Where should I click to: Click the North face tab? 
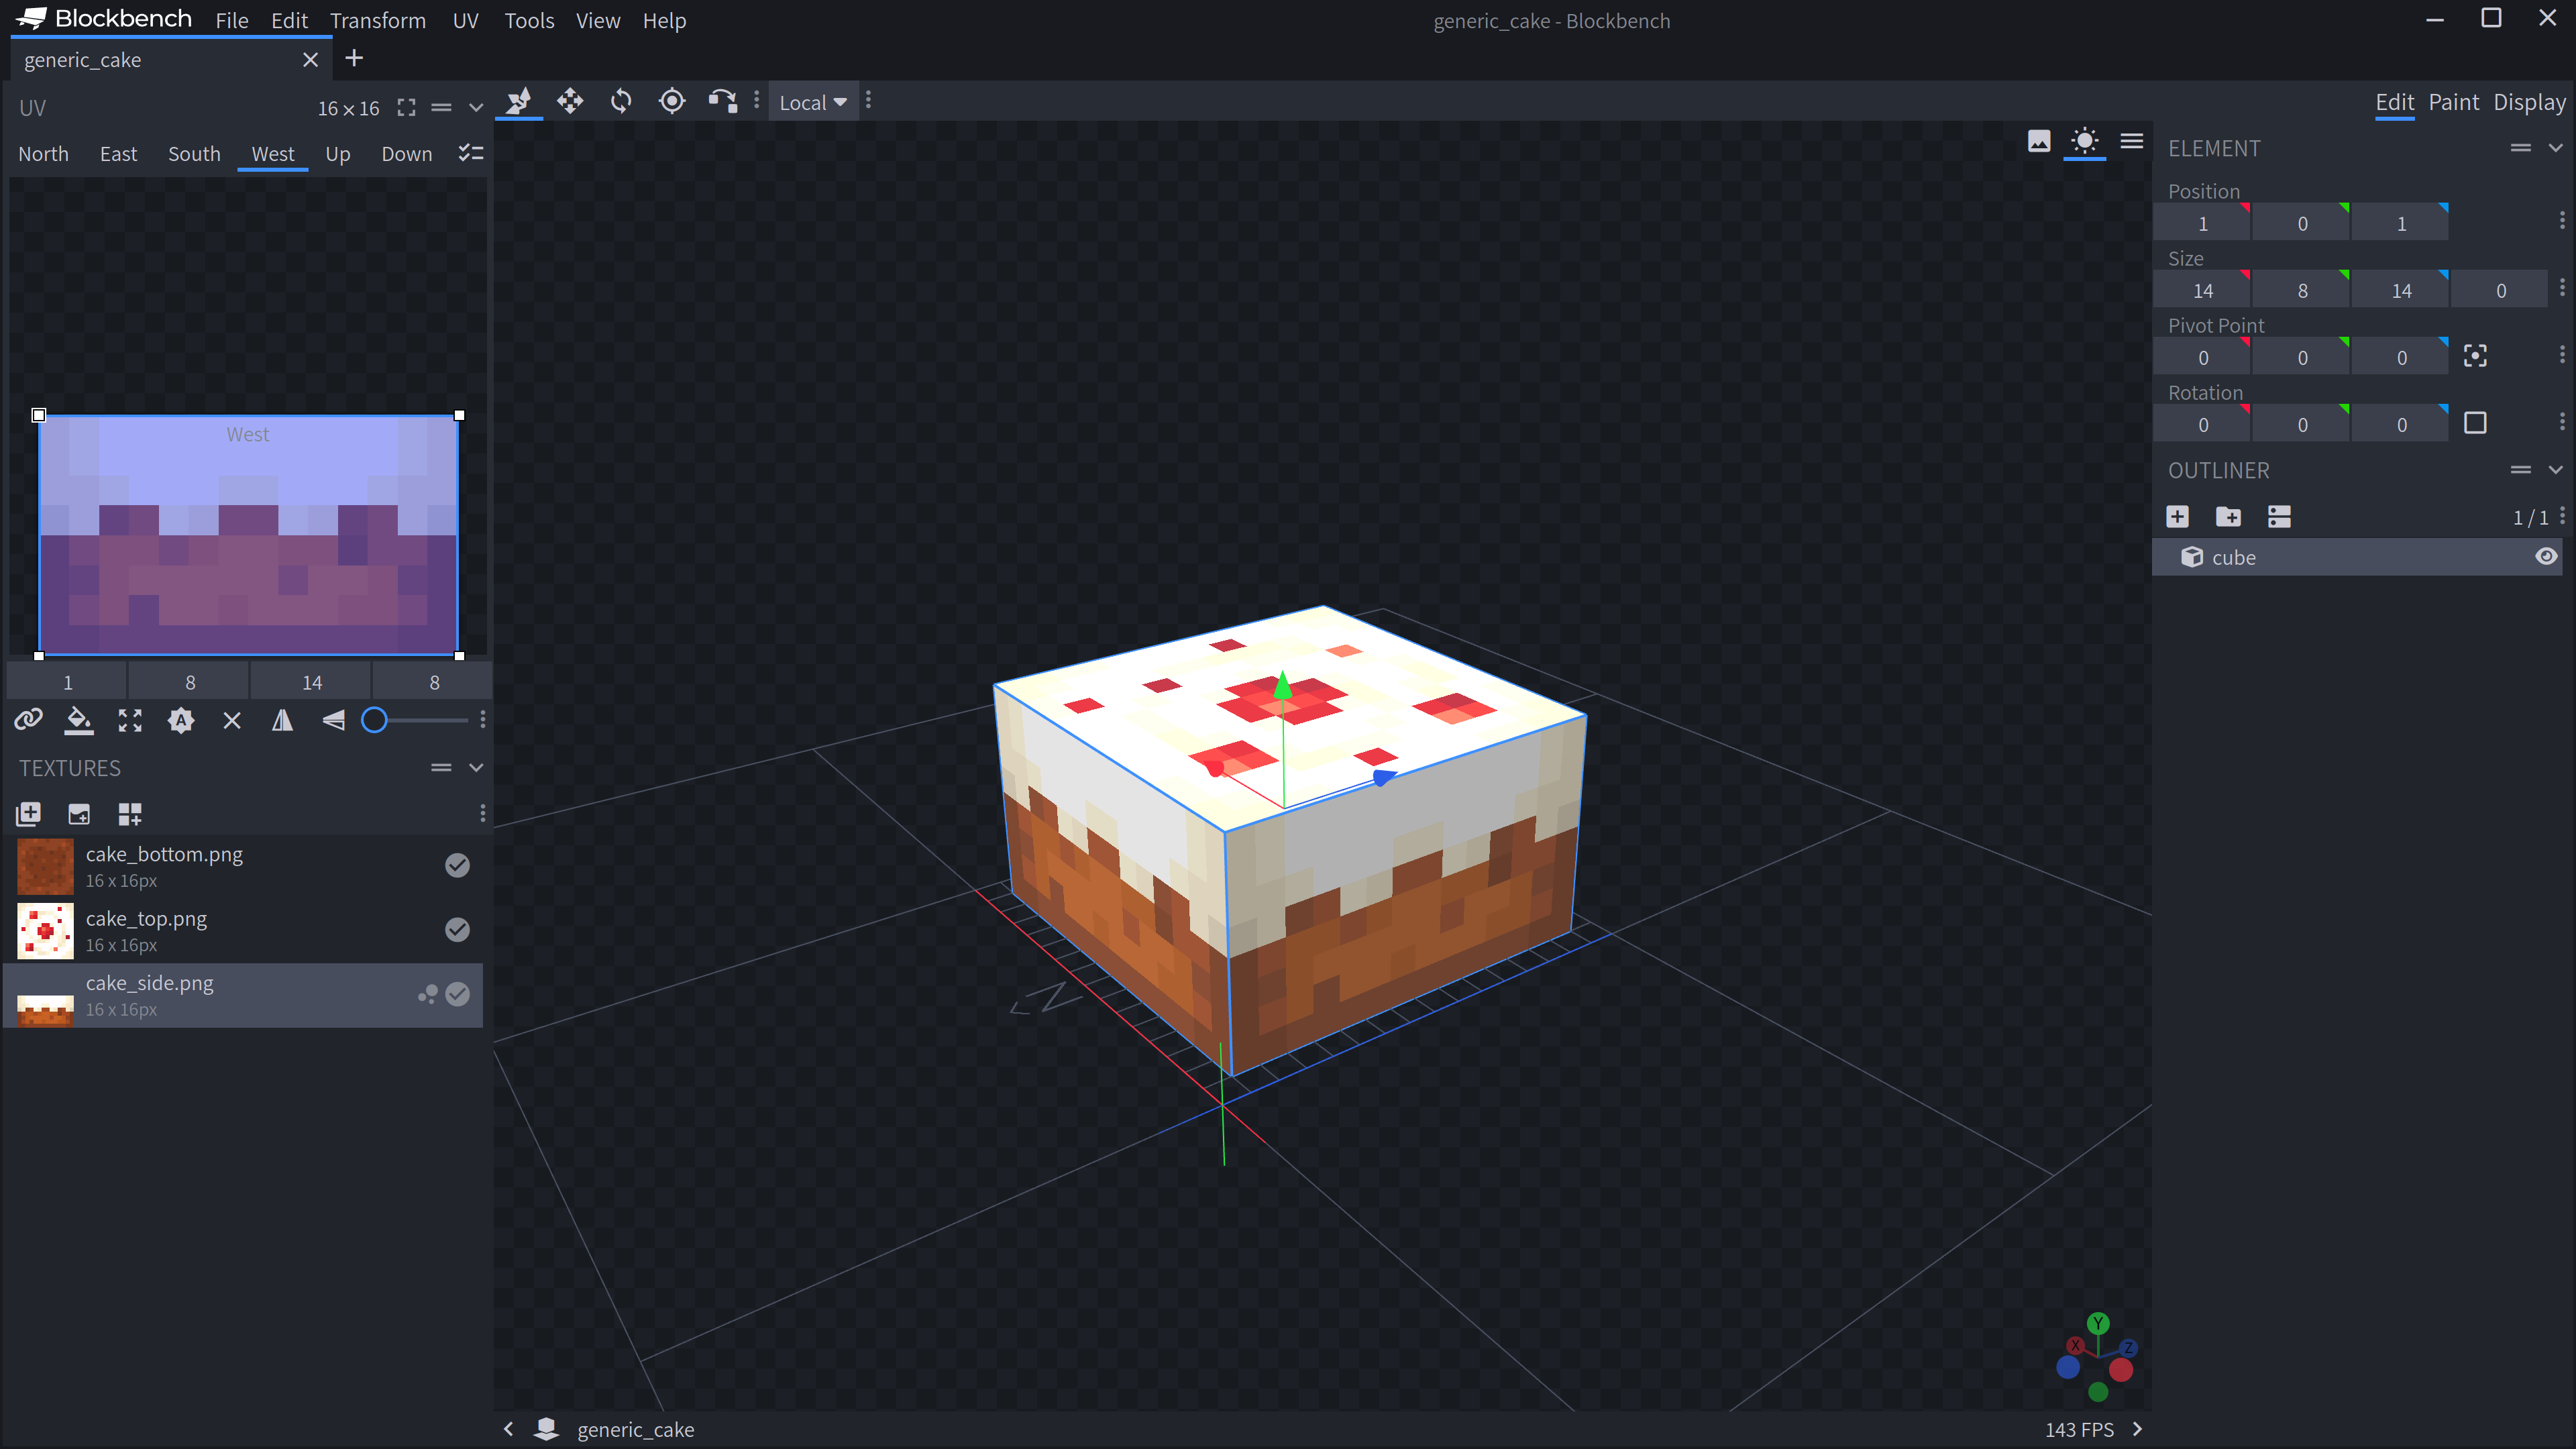[42, 154]
